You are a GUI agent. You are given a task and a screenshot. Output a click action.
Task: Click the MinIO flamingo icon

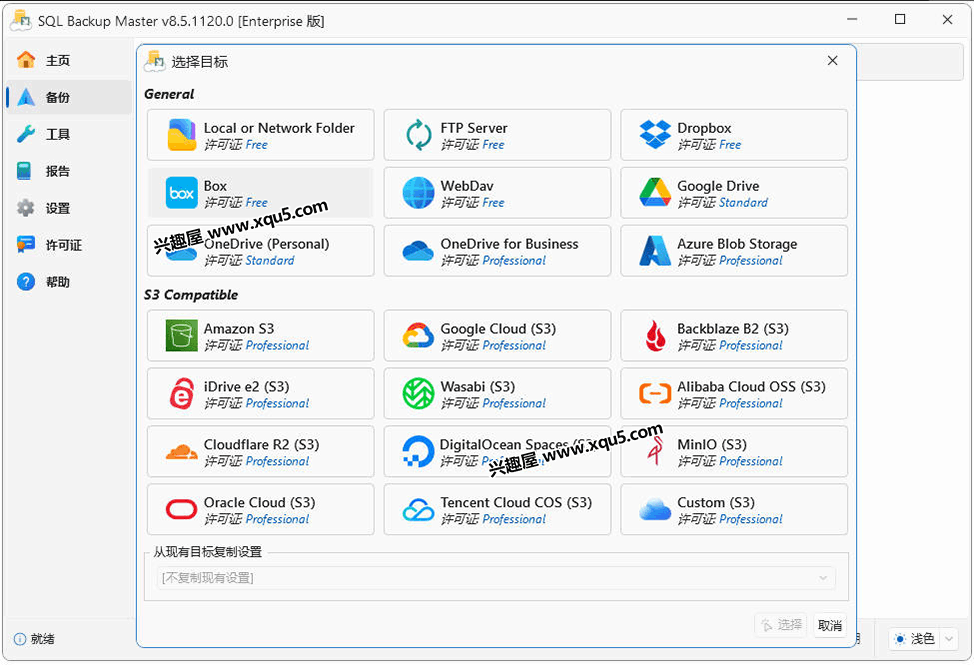[x=655, y=451]
